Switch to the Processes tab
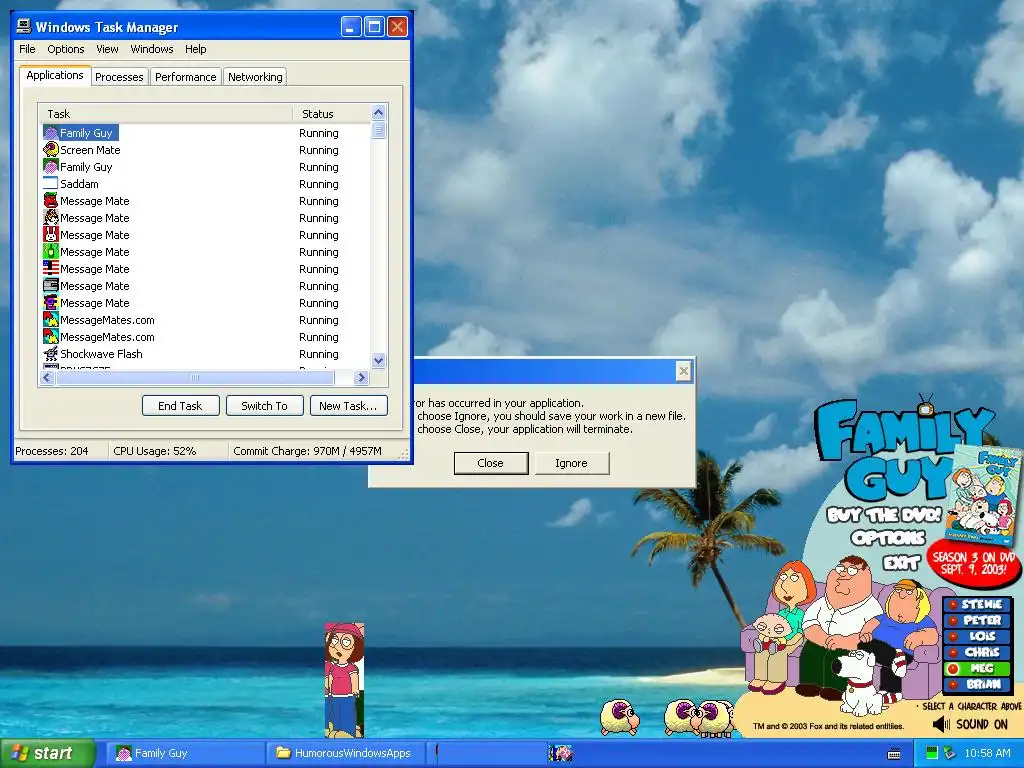Image resolution: width=1024 pixels, height=768 pixels. click(x=119, y=77)
